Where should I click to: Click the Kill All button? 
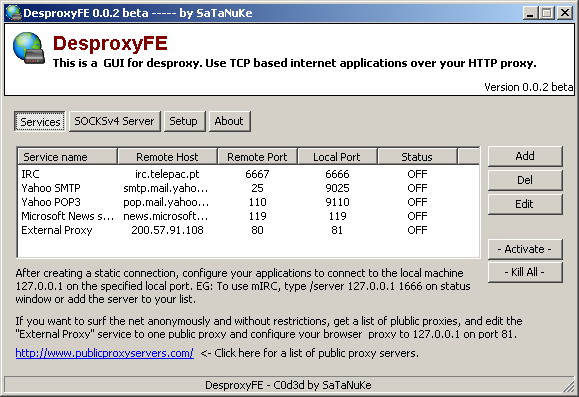tap(525, 272)
